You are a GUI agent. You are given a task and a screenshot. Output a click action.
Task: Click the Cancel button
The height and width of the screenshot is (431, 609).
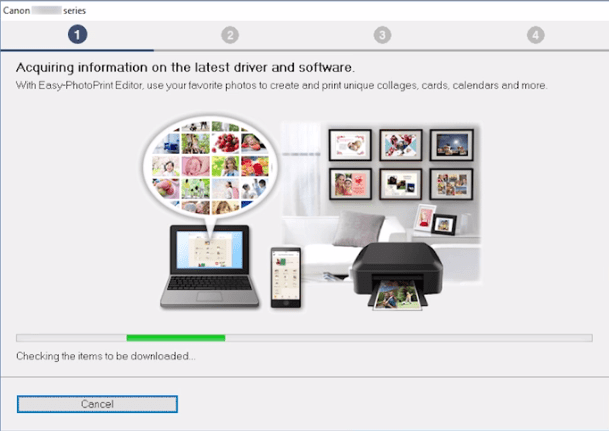97,404
